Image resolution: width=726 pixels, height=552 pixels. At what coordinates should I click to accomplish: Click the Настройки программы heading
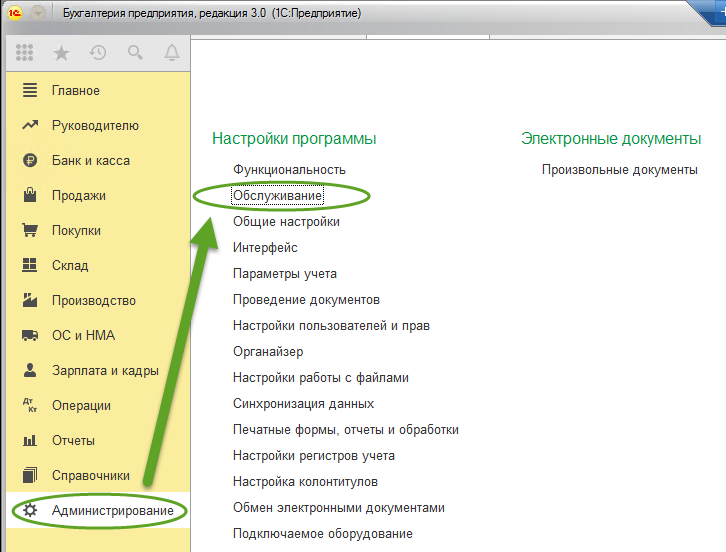point(294,138)
